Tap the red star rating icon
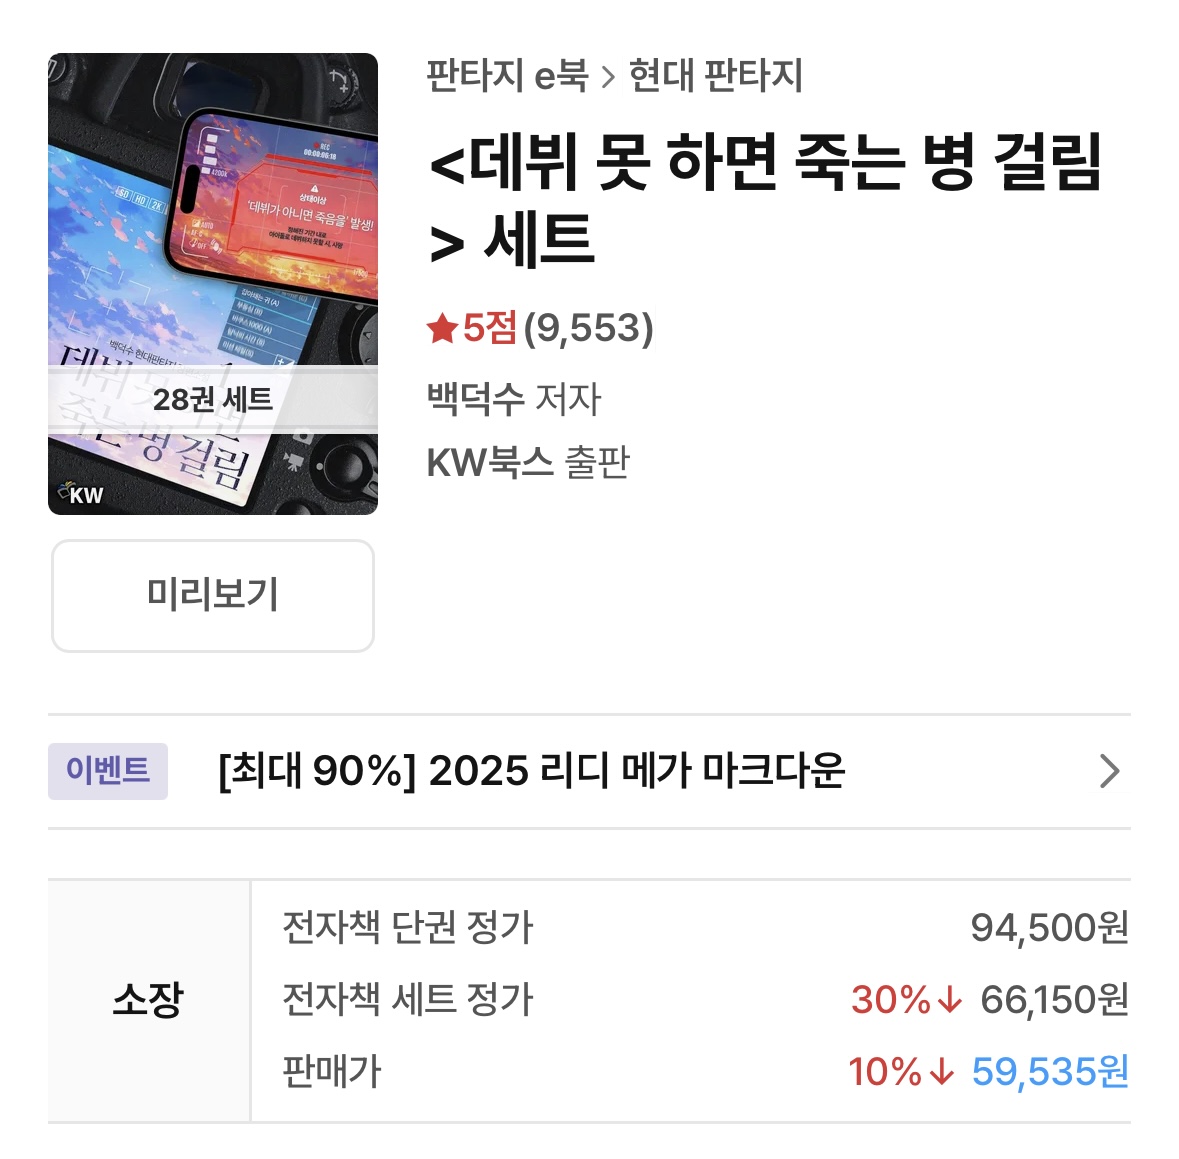 [x=442, y=329]
